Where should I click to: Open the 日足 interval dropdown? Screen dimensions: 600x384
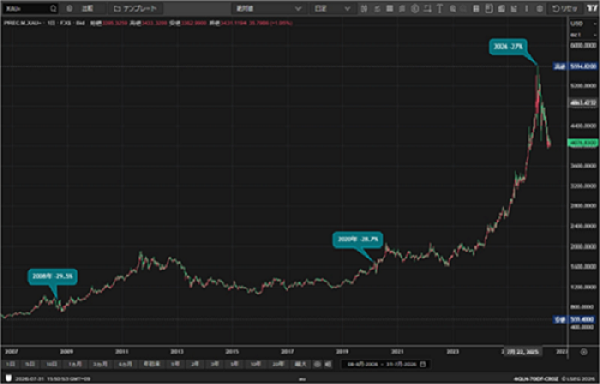(332, 8)
